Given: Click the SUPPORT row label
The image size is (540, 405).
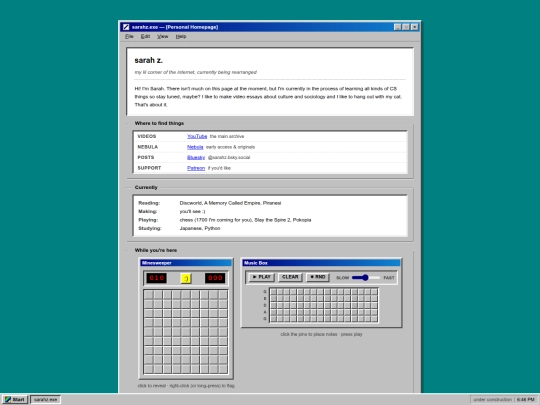Looking at the screenshot, I should pos(149,168).
